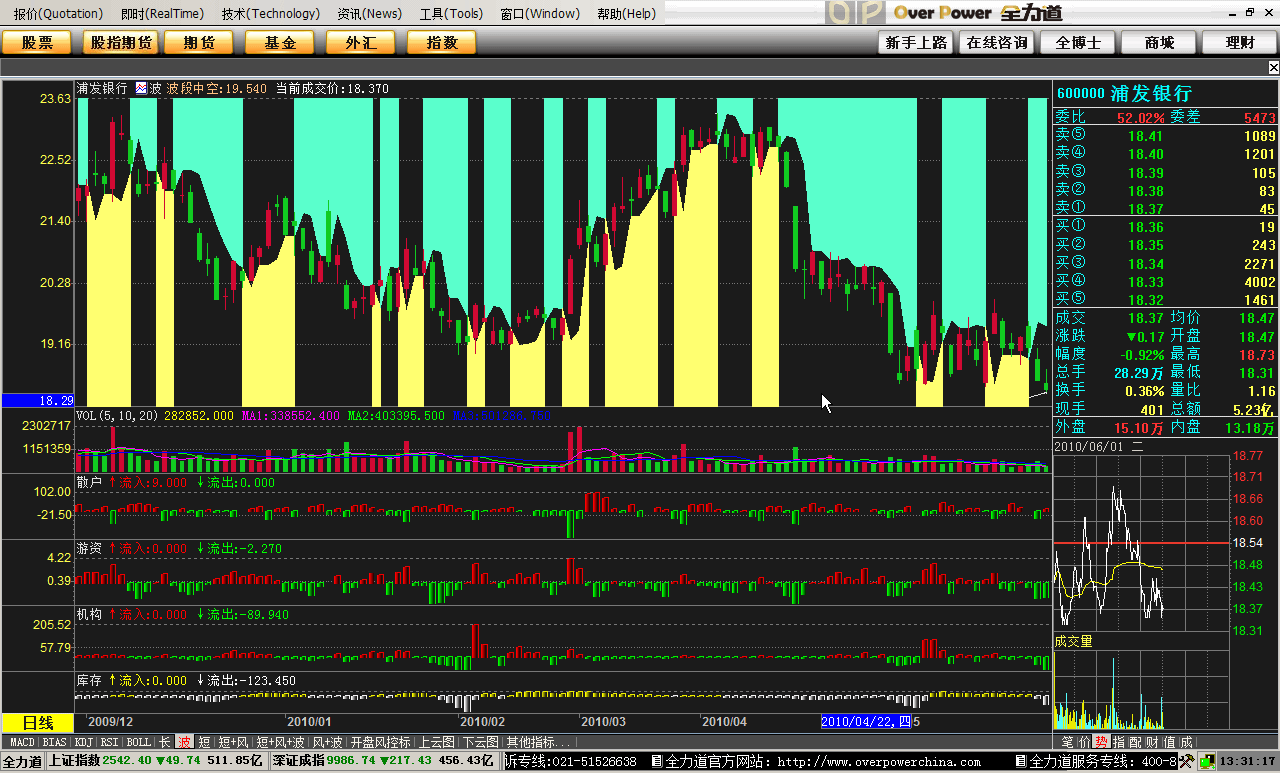Click the 指数 button
This screenshot has width=1280, height=773.
tap(442, 42)
